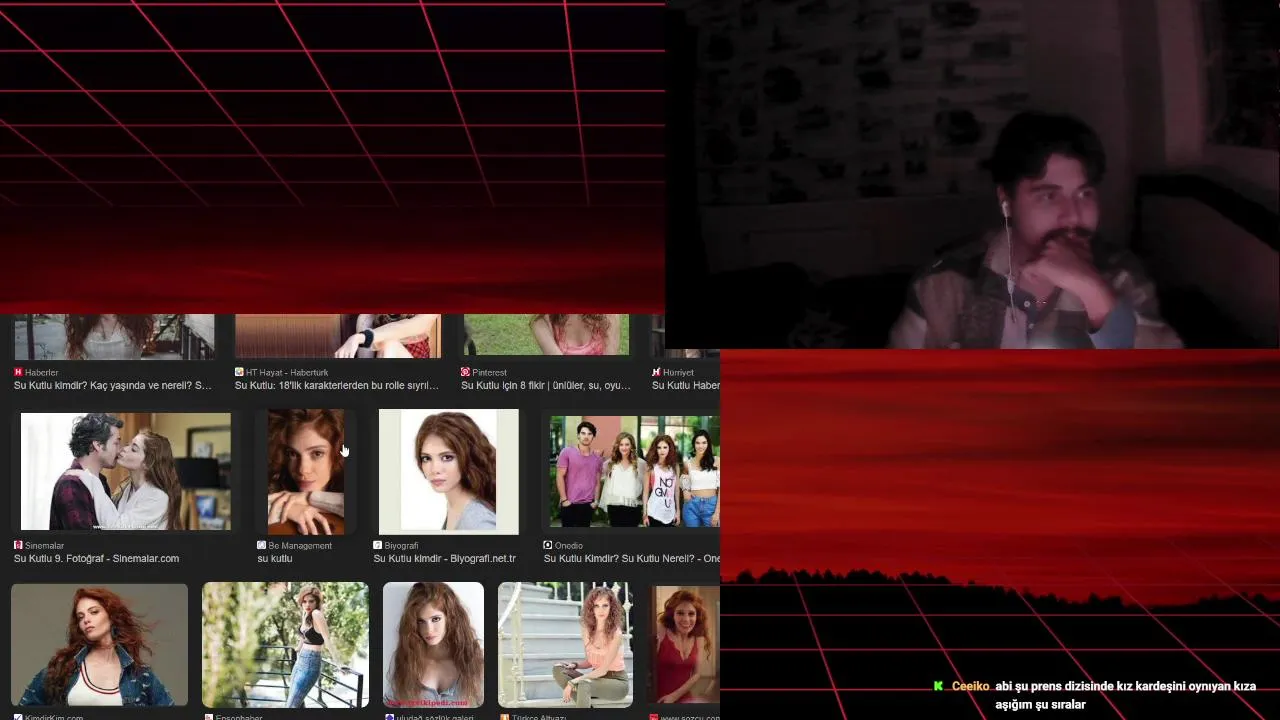Viewport: 1280px width, 720px height.
Task: Open the Hürriyet source label
Action: 678,372
